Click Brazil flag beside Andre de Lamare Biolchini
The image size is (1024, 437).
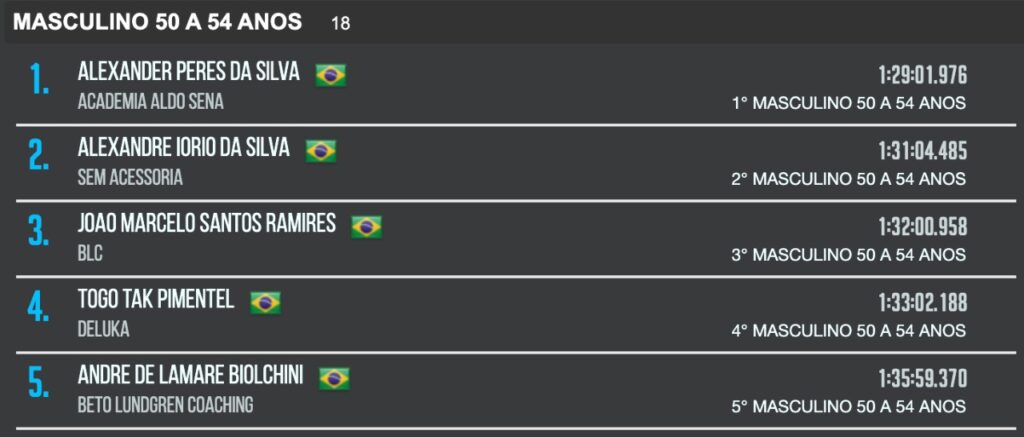click(334, 378)
